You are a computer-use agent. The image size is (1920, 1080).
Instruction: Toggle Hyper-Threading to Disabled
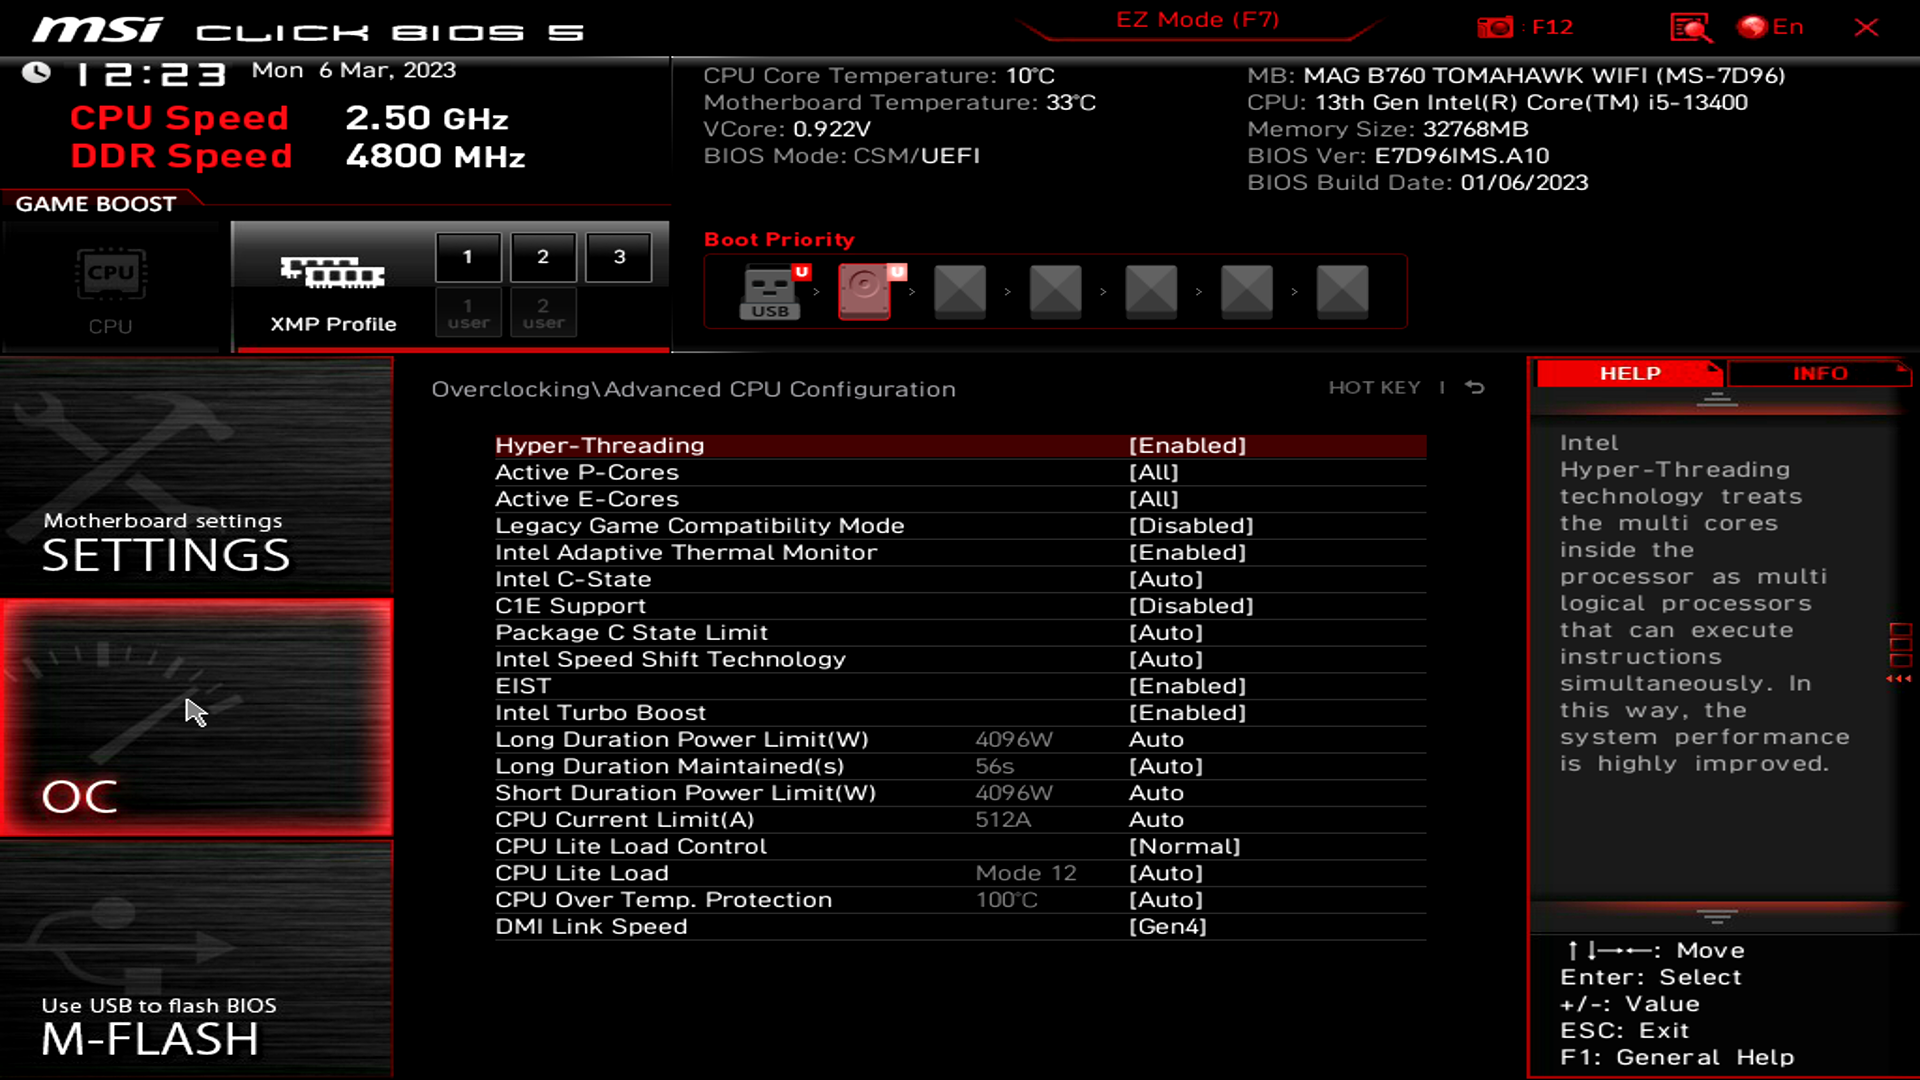pyautogui.click(x=1188, y=444)
